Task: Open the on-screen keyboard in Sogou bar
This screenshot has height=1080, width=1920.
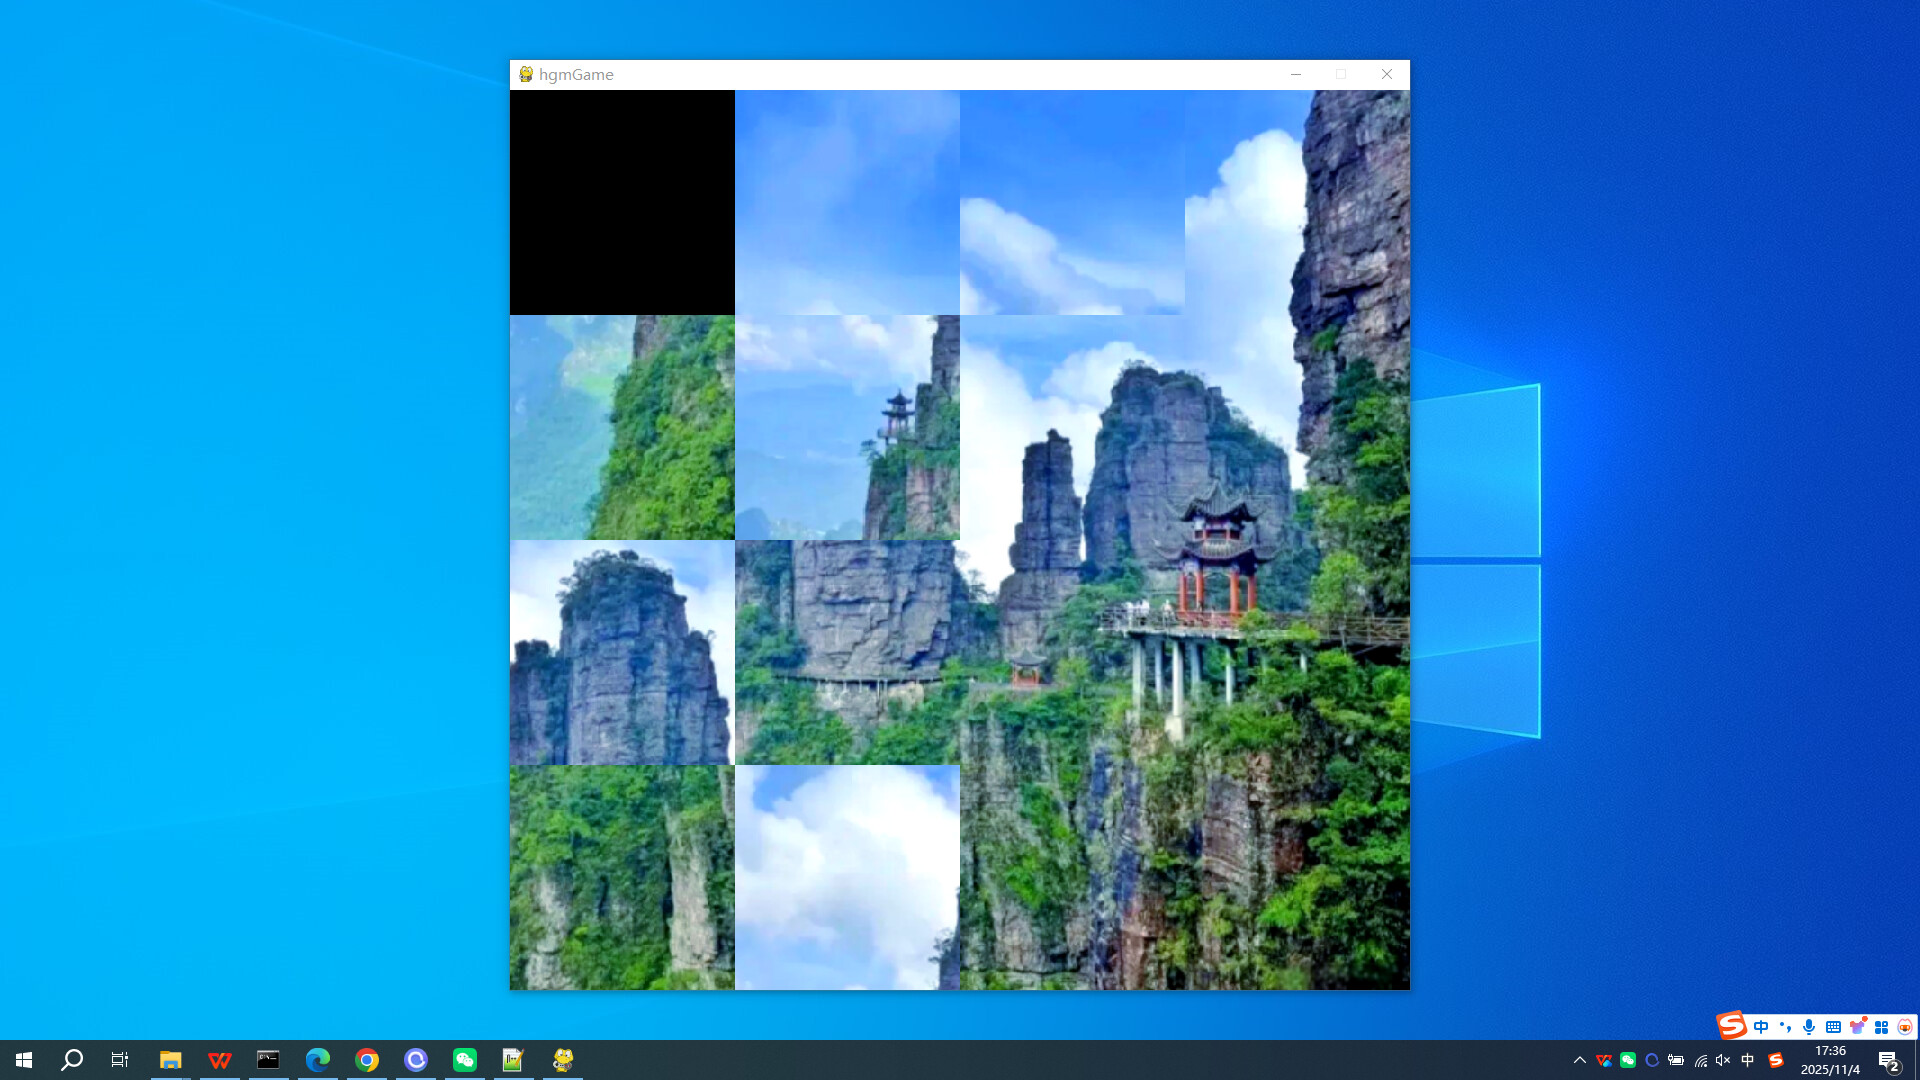Action: 1833,1026
